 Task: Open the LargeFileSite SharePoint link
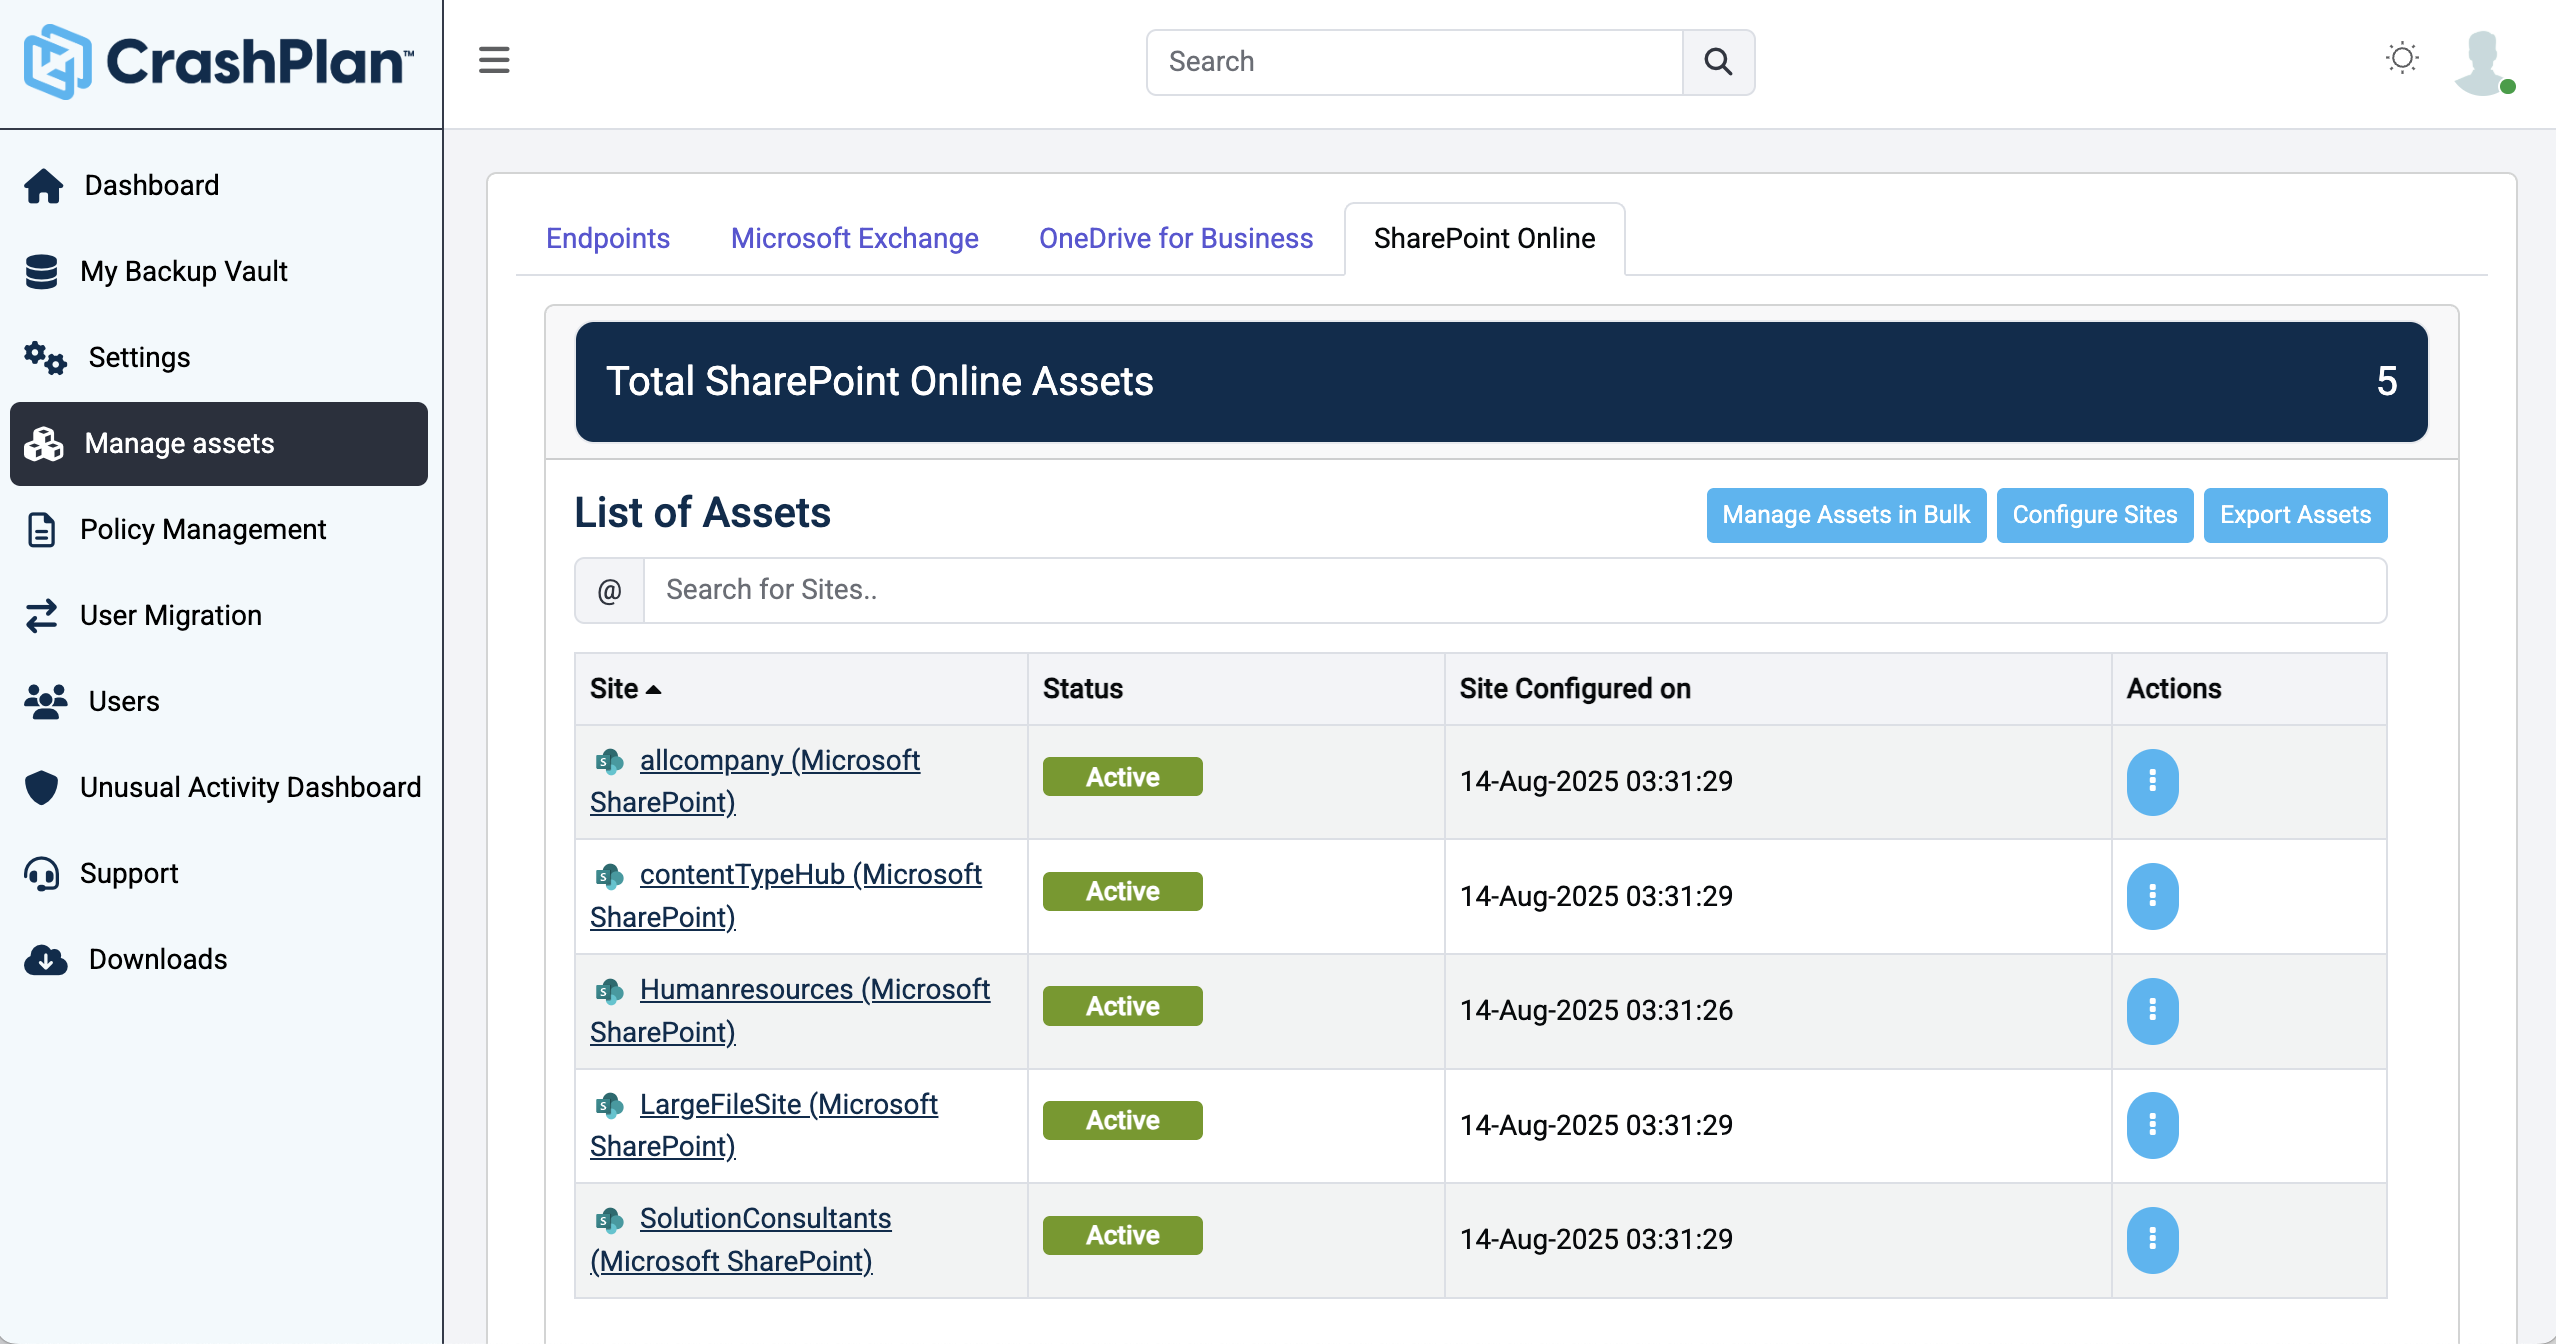coord(787,1104)
